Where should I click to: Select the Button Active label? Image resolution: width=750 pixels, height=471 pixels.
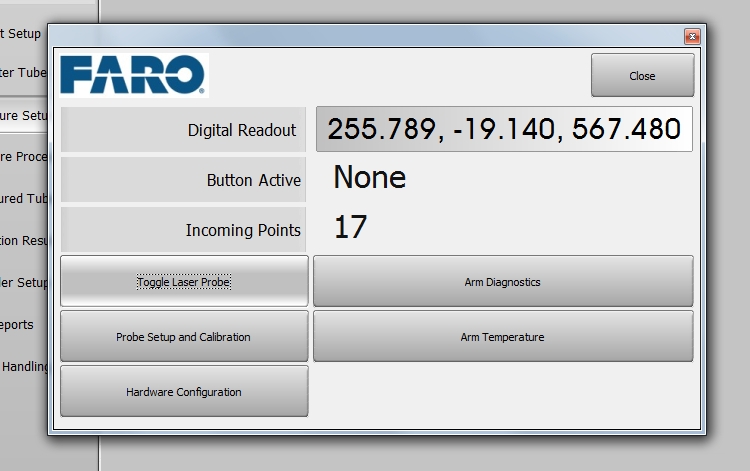click(184, 181)
